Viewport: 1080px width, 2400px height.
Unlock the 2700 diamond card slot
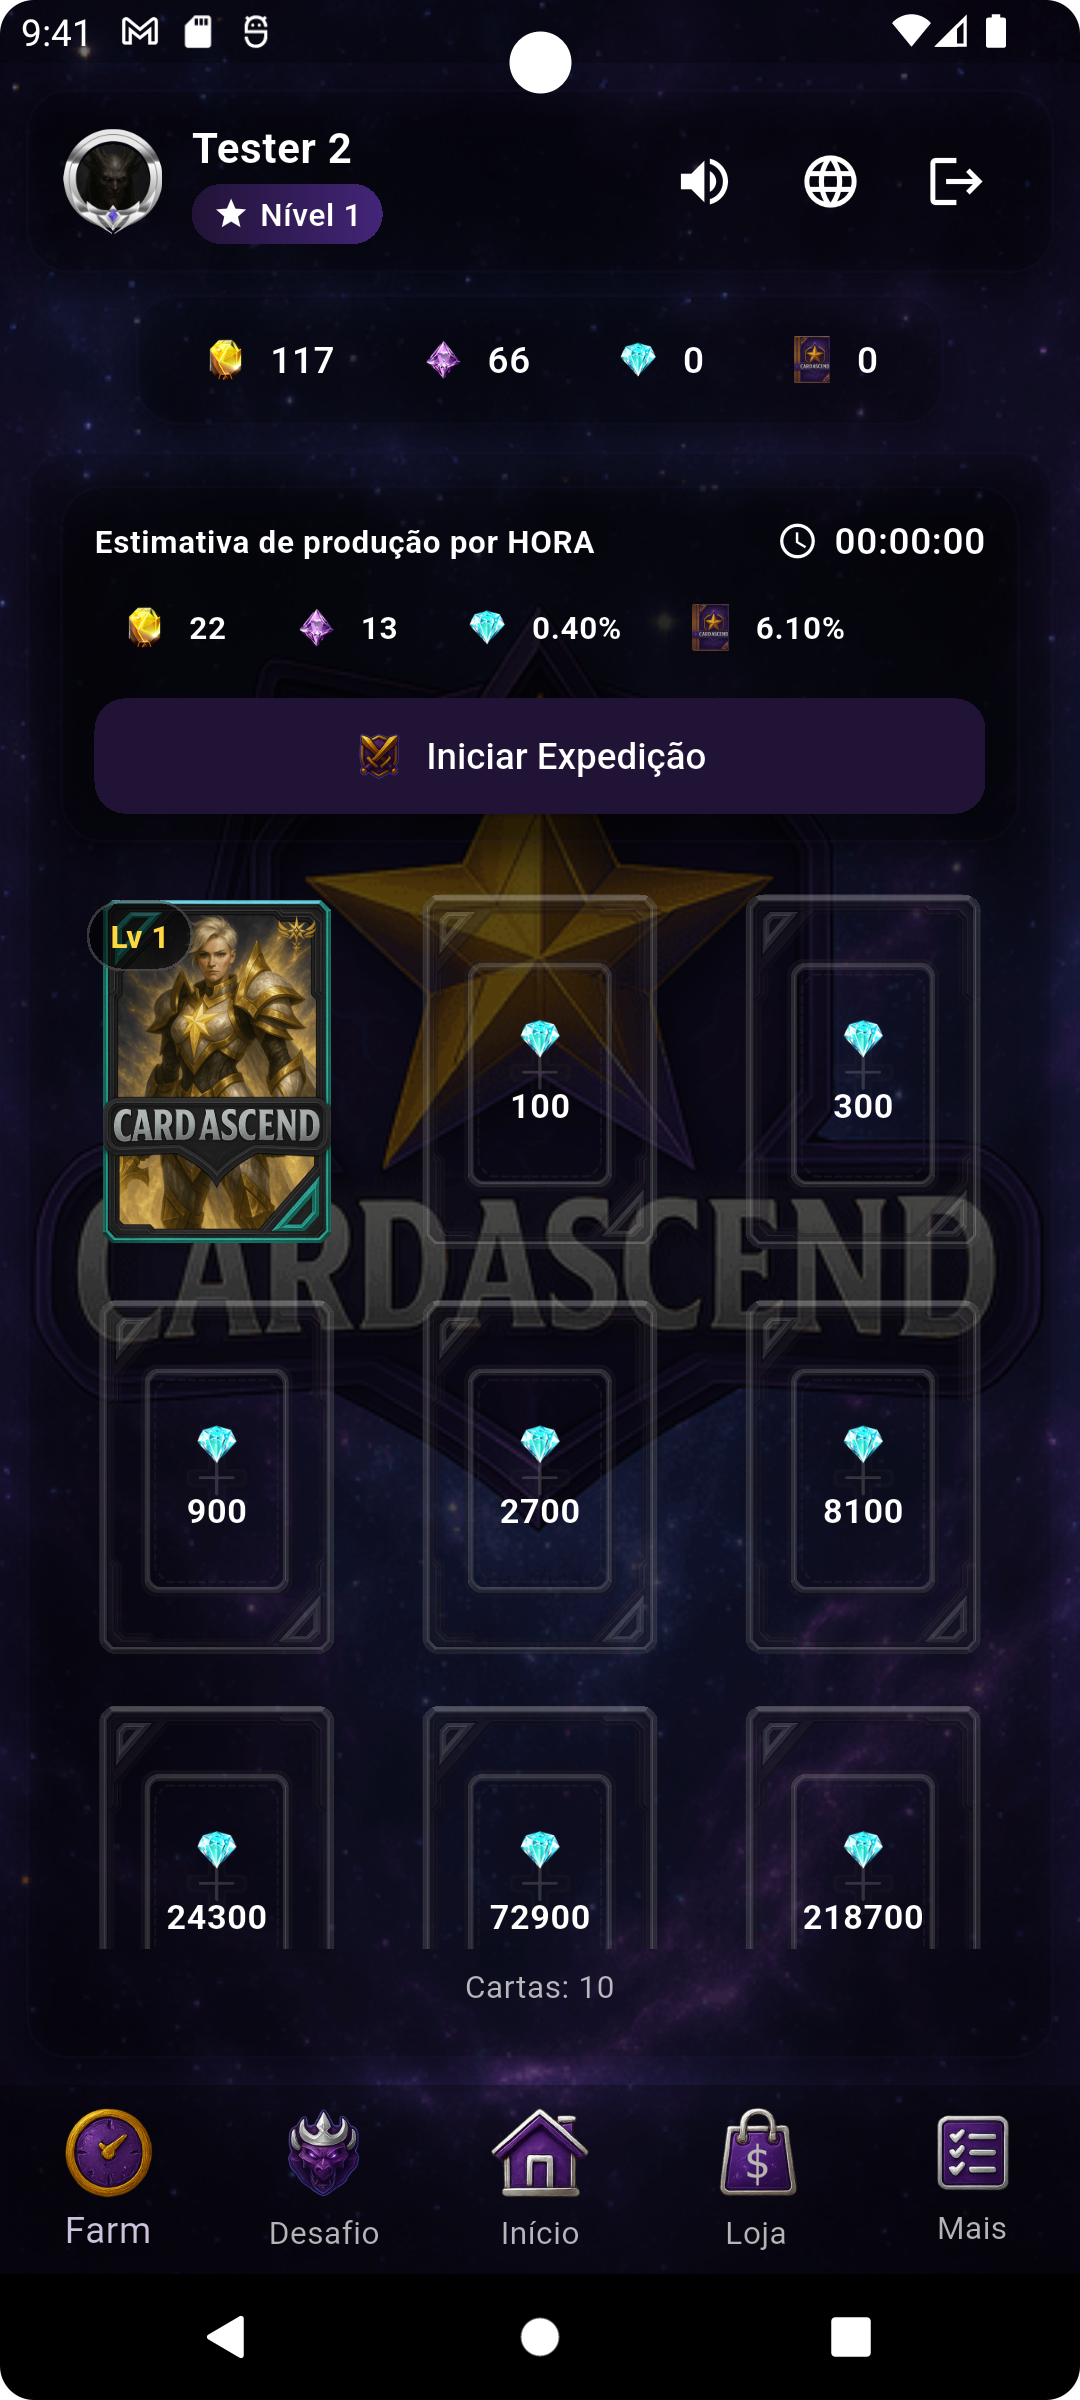[540, 1477]
